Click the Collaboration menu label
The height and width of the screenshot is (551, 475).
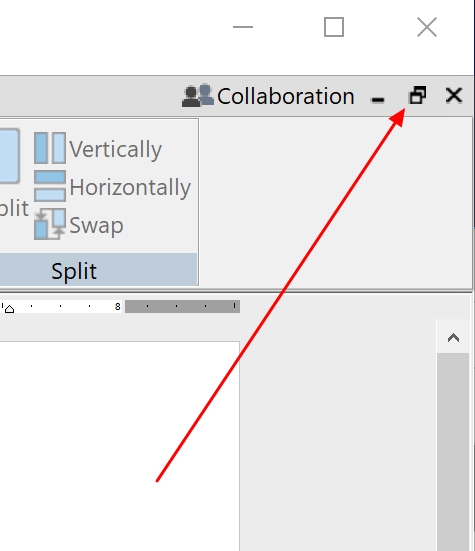pos(286,96)
